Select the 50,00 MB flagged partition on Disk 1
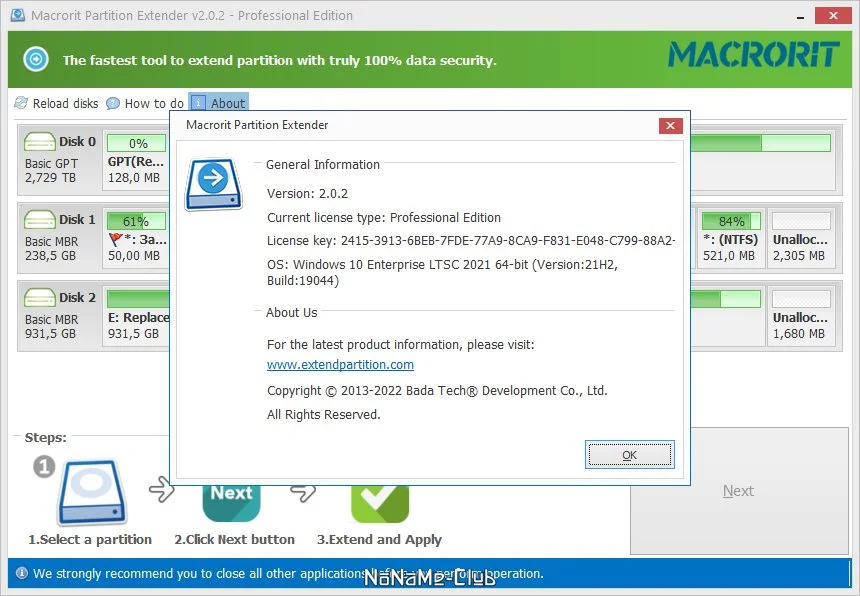Image resolution: width=860 pixels, height=596 pixels. [x=136, y=237]
